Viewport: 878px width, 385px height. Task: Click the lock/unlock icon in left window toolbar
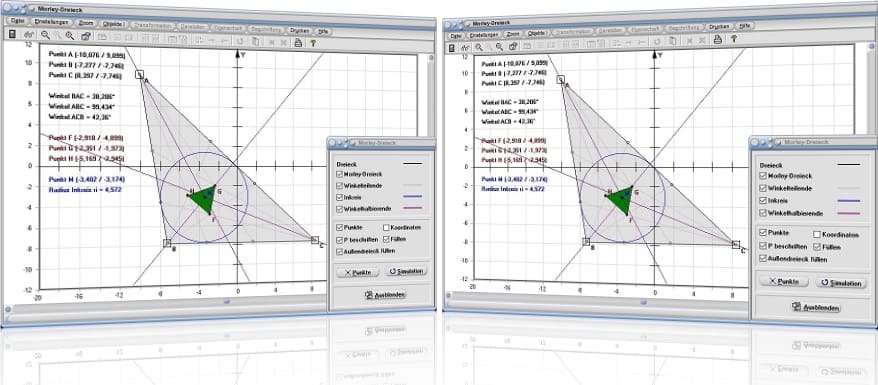pyautogui.click(x=86, y=36)
